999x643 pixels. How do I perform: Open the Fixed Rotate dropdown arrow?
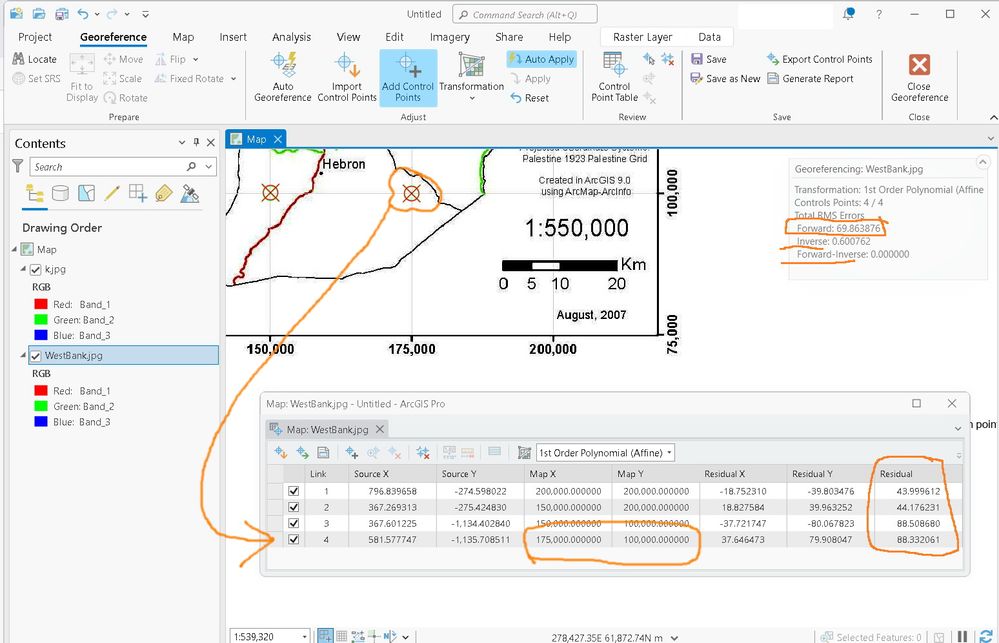point(234,78)
